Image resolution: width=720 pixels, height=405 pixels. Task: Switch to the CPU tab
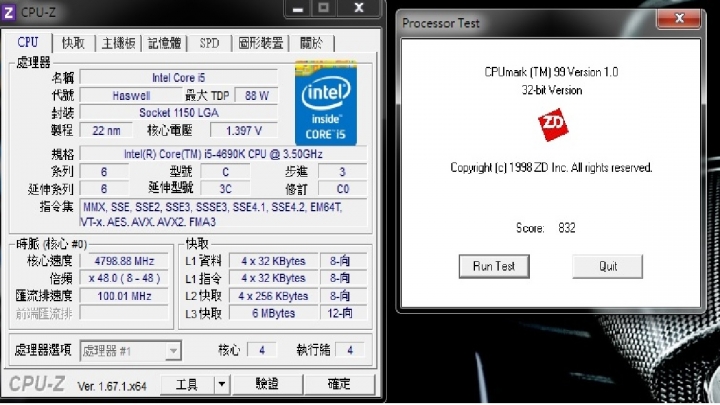(x=28, y=42)
